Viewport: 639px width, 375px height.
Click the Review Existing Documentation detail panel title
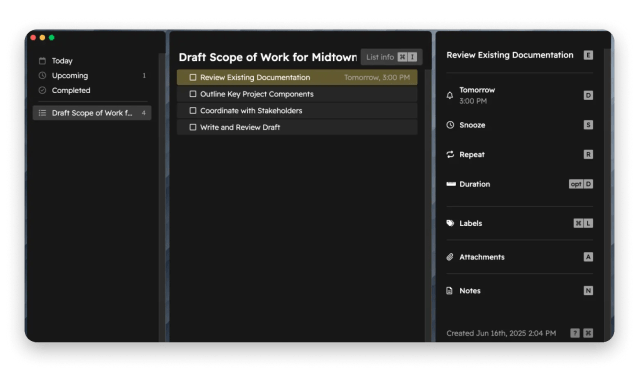click(x=510, y=55)
